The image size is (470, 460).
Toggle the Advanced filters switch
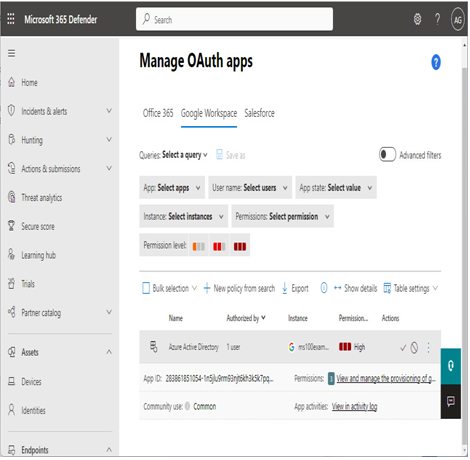[387, 154]
